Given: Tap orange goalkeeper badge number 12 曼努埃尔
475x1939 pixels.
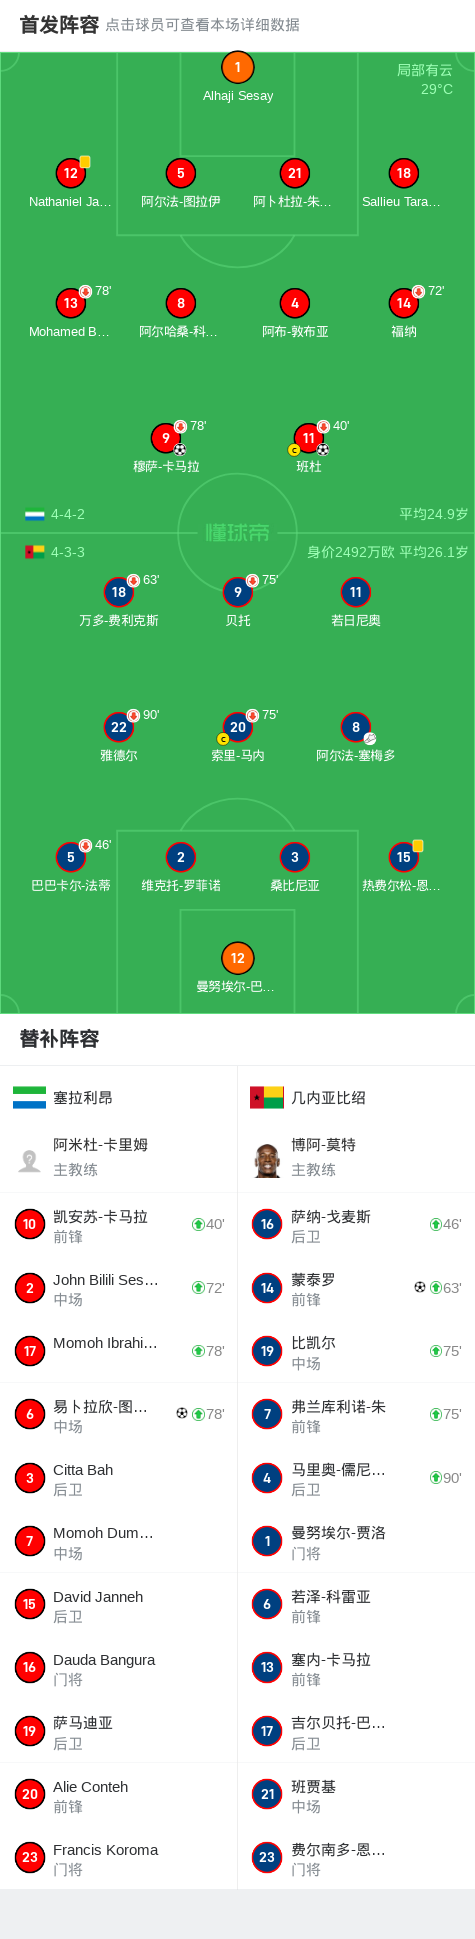Looking at the screenshot, I should tap(237, 958).
